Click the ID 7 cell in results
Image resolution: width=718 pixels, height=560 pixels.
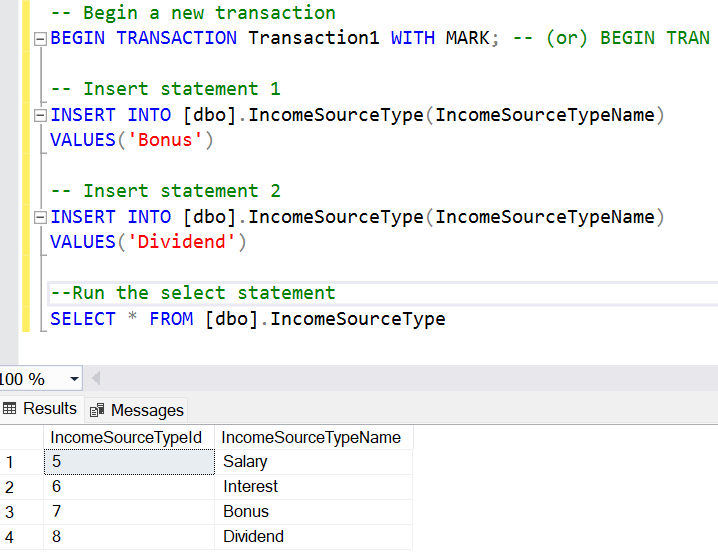pyautogui.click(x=129, y=512)
